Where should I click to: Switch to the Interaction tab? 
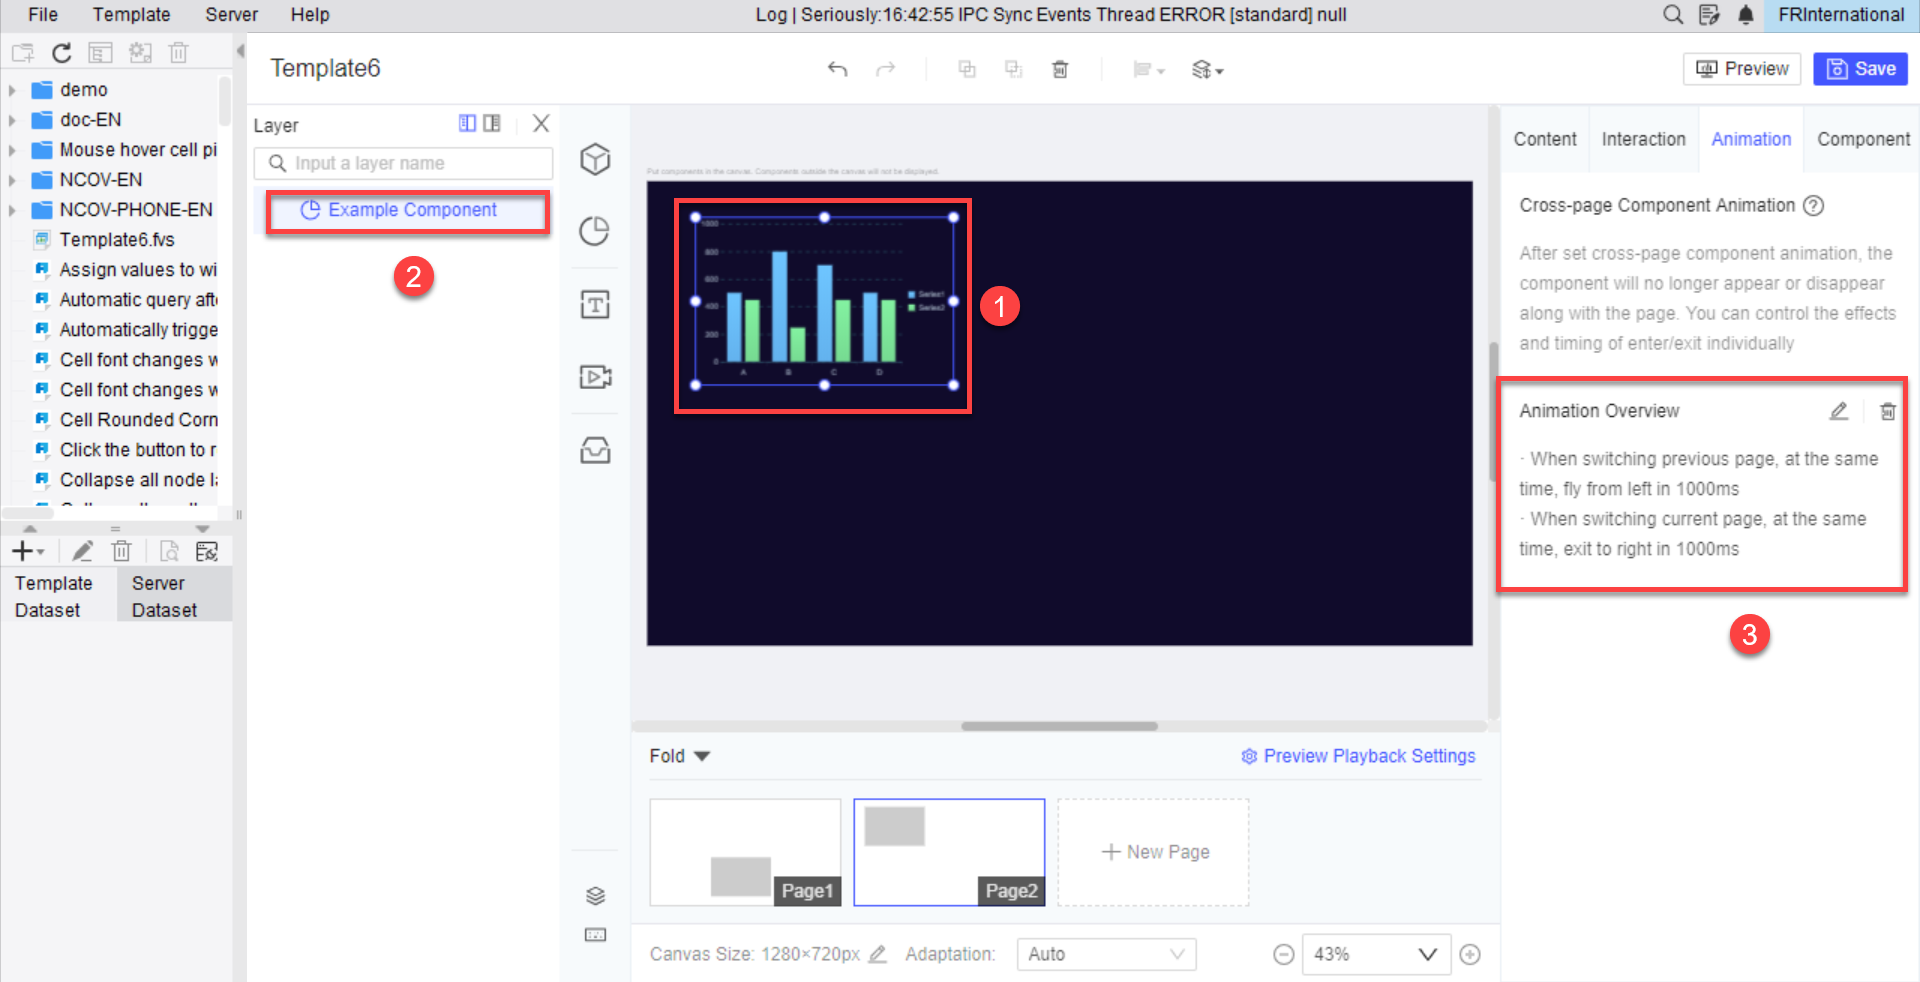[x=1643, y=139]
